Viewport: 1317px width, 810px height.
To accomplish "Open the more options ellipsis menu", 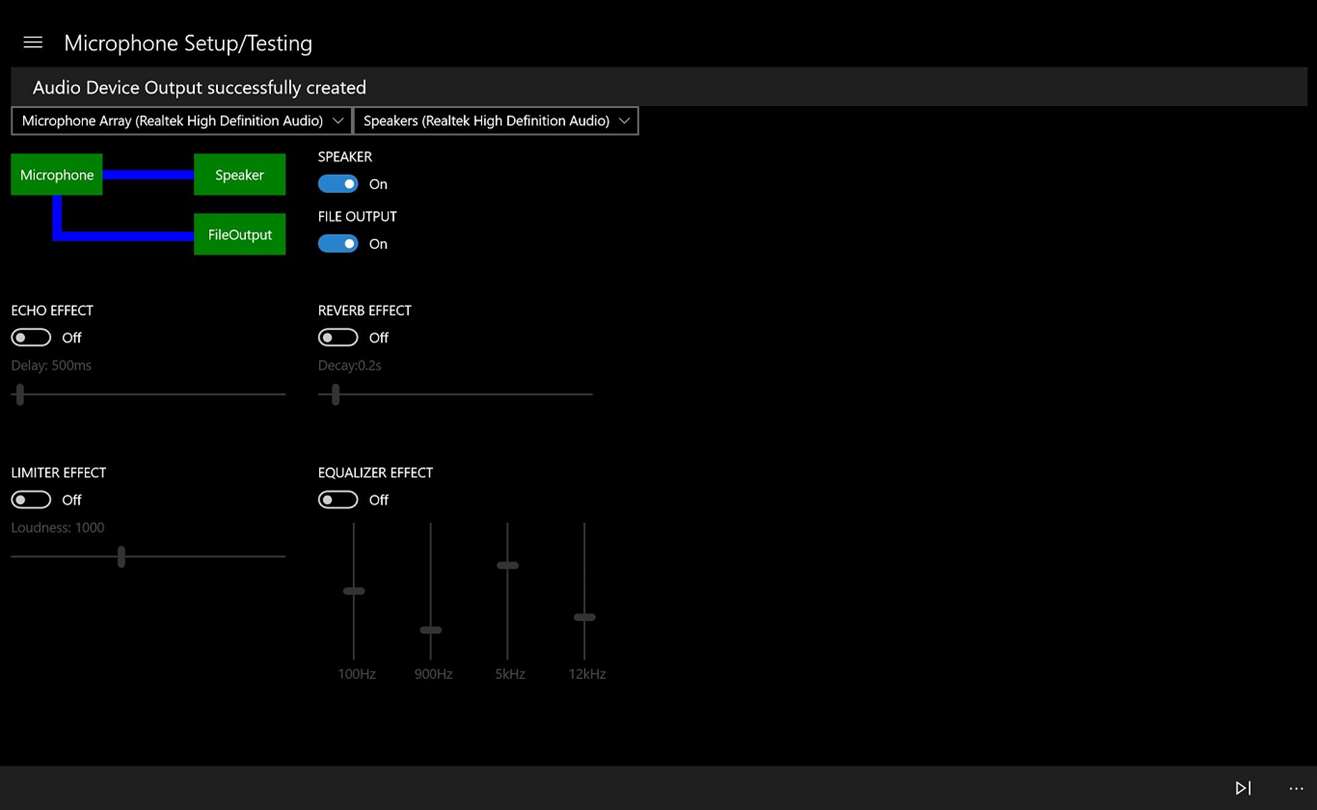I will tap(1296, 788).
